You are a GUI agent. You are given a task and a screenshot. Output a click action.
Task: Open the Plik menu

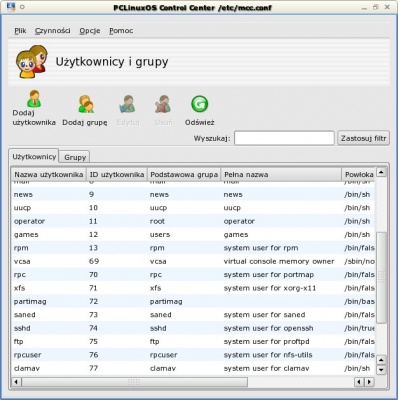[x=20, y=31]
